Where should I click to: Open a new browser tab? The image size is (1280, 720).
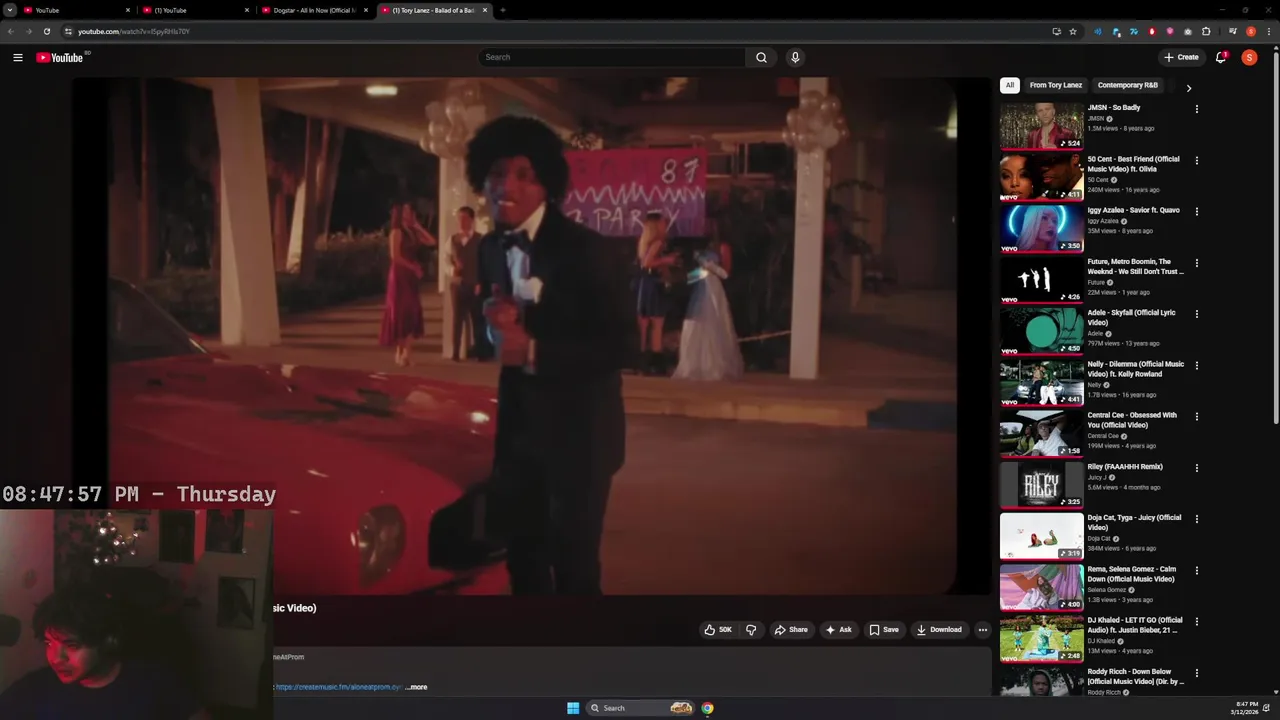502,10
